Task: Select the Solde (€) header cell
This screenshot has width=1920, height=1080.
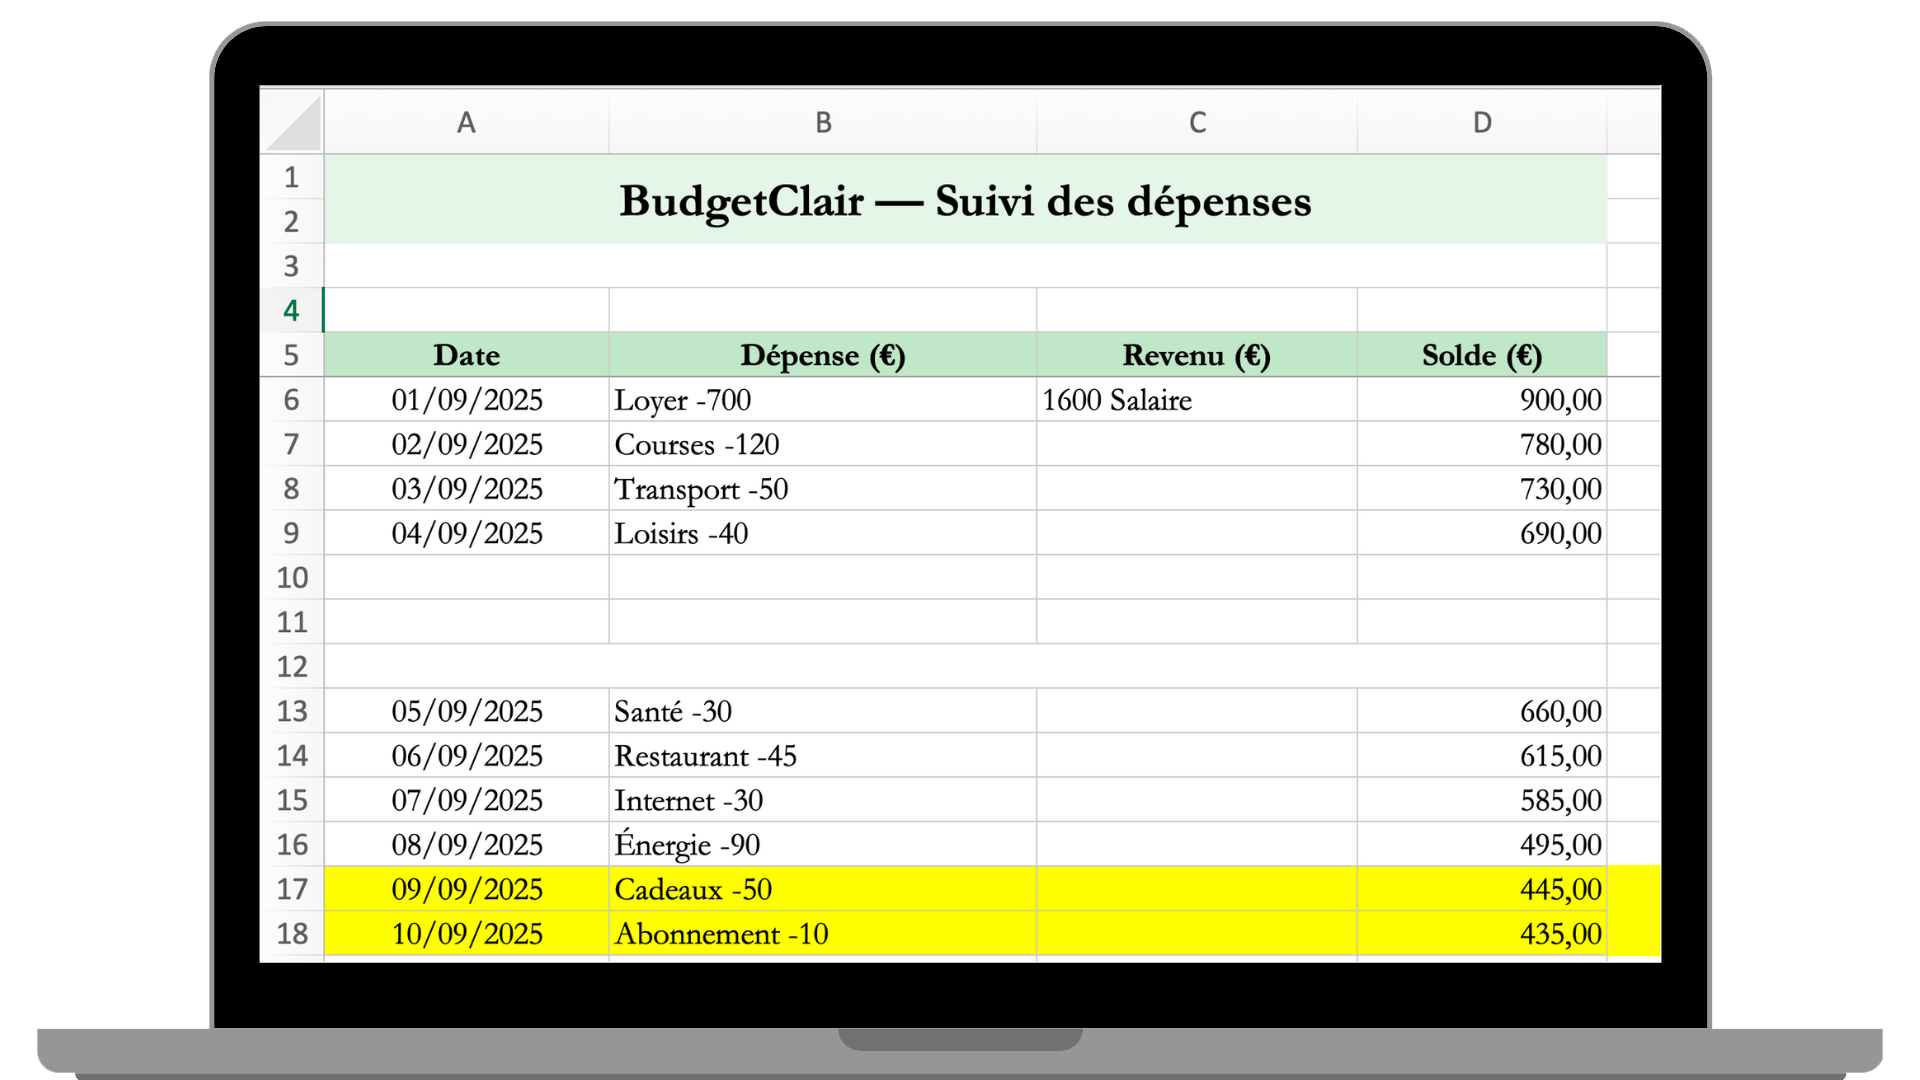Action: 1481,355
